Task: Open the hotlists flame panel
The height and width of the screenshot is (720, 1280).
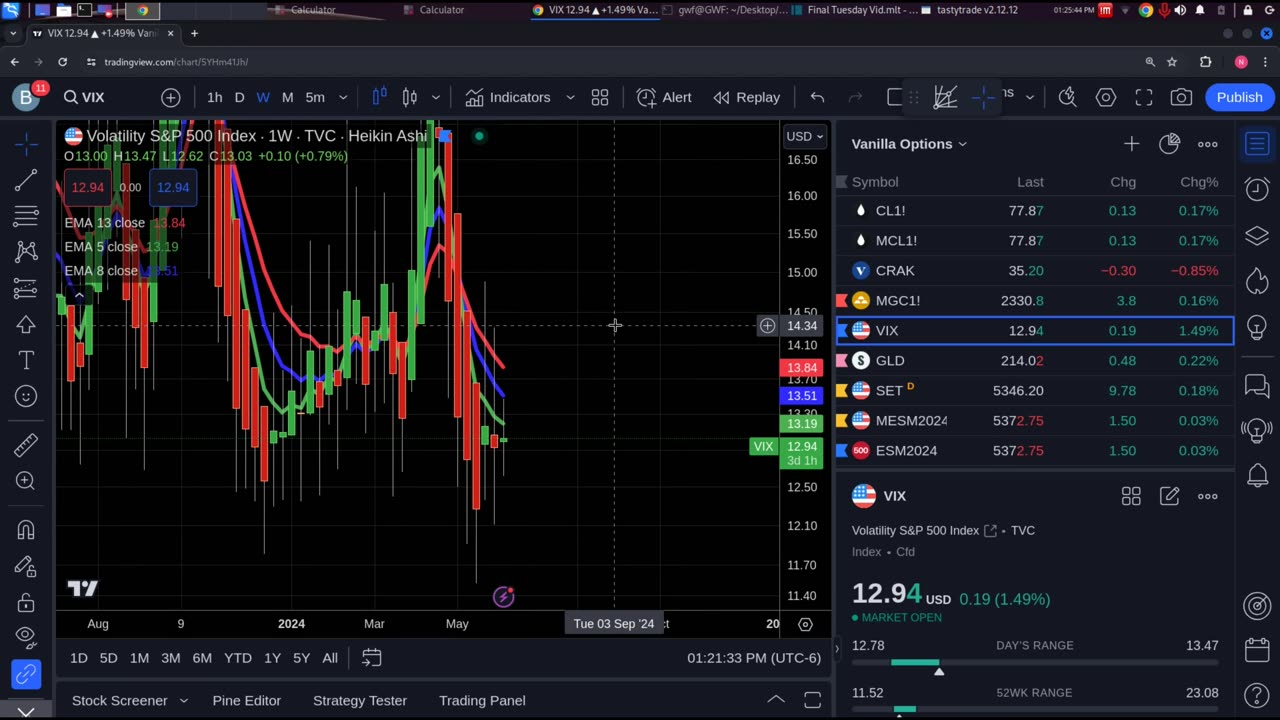Action: (1257, 282)
